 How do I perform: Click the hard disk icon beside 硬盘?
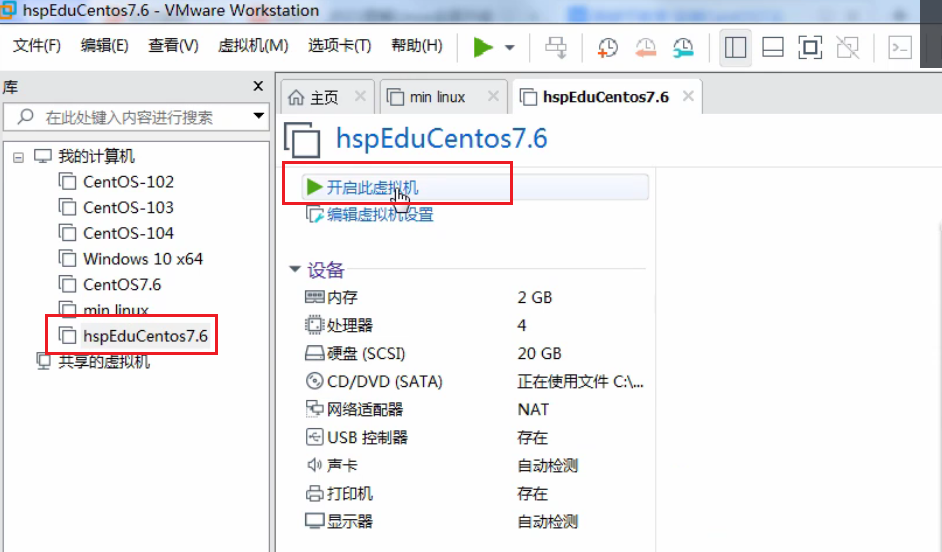[x=314, y=353]
